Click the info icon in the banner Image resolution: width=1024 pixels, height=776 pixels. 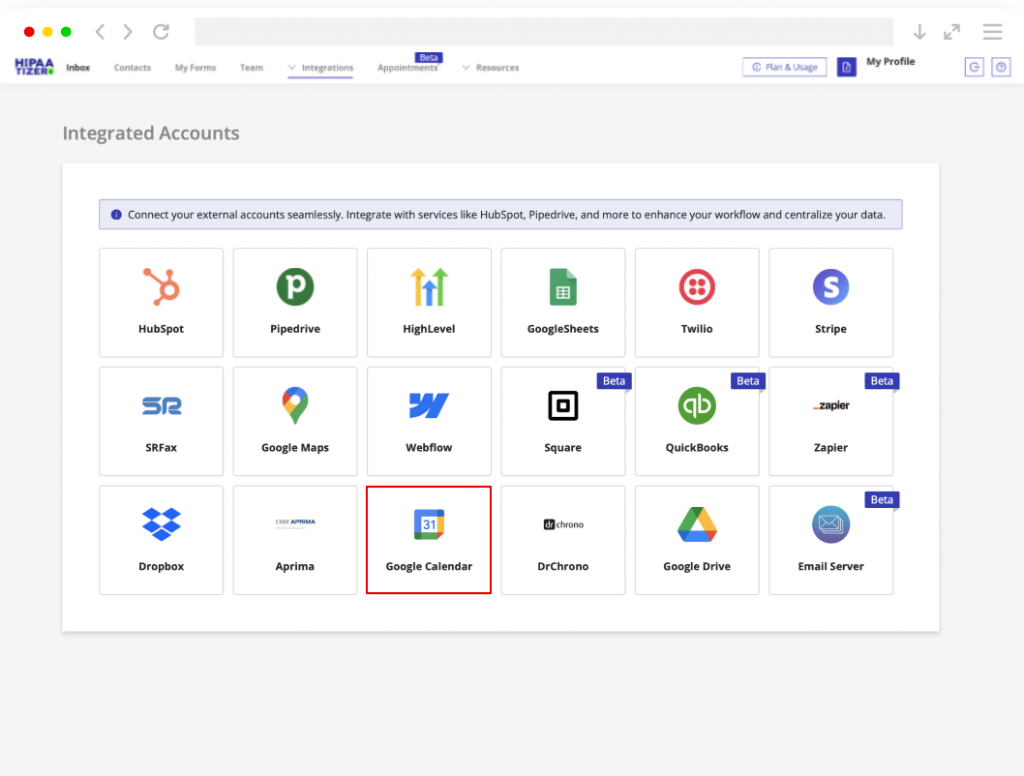[x=116, y=214]
